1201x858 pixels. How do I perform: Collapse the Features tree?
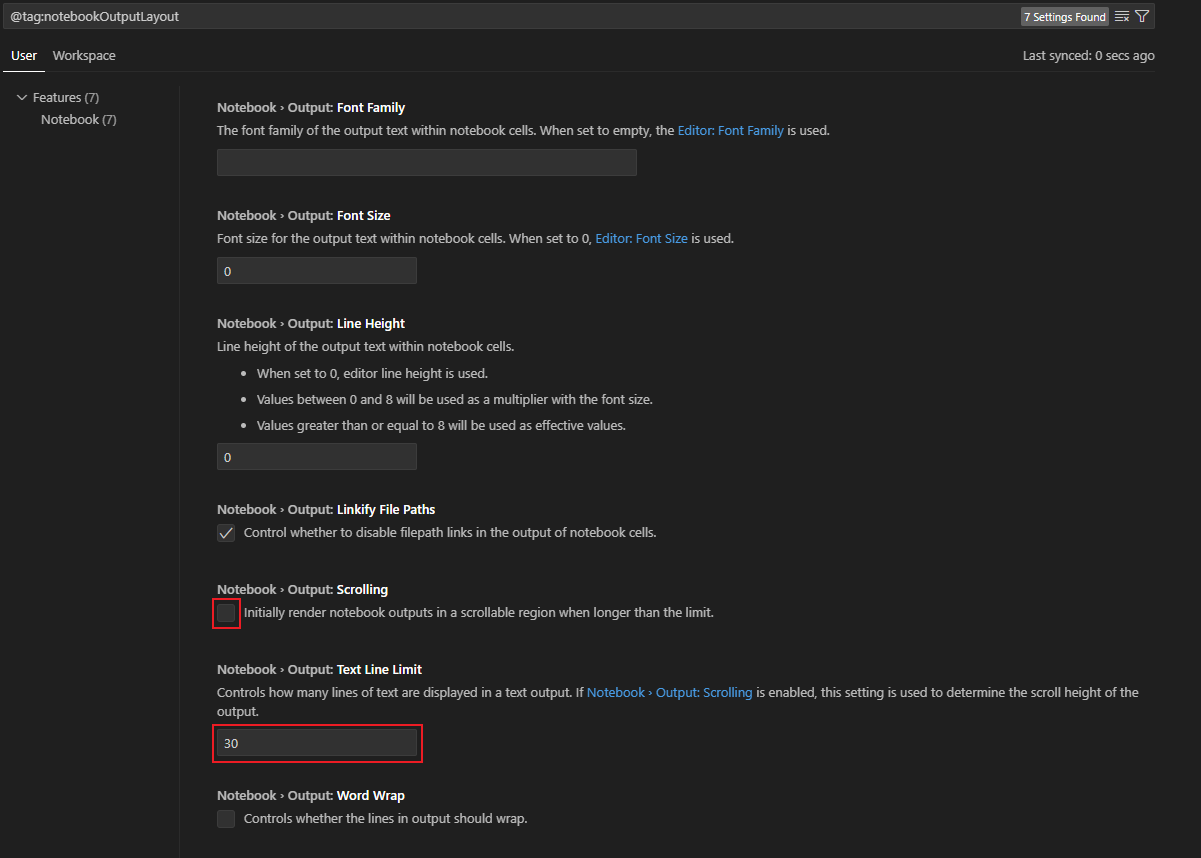click(22, 97)
